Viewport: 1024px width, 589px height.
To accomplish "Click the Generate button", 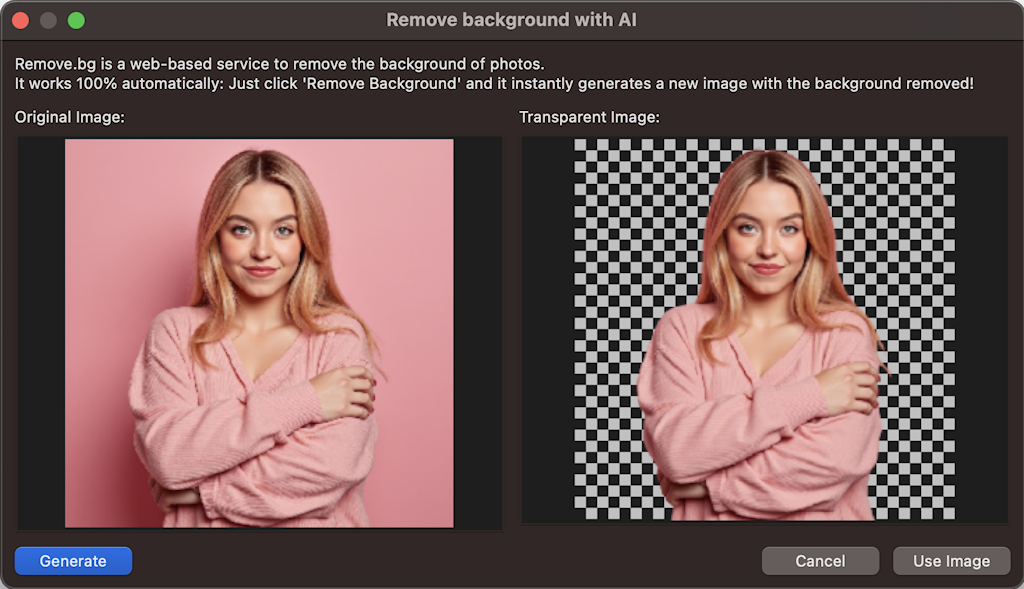I will (x=73, y=561).
